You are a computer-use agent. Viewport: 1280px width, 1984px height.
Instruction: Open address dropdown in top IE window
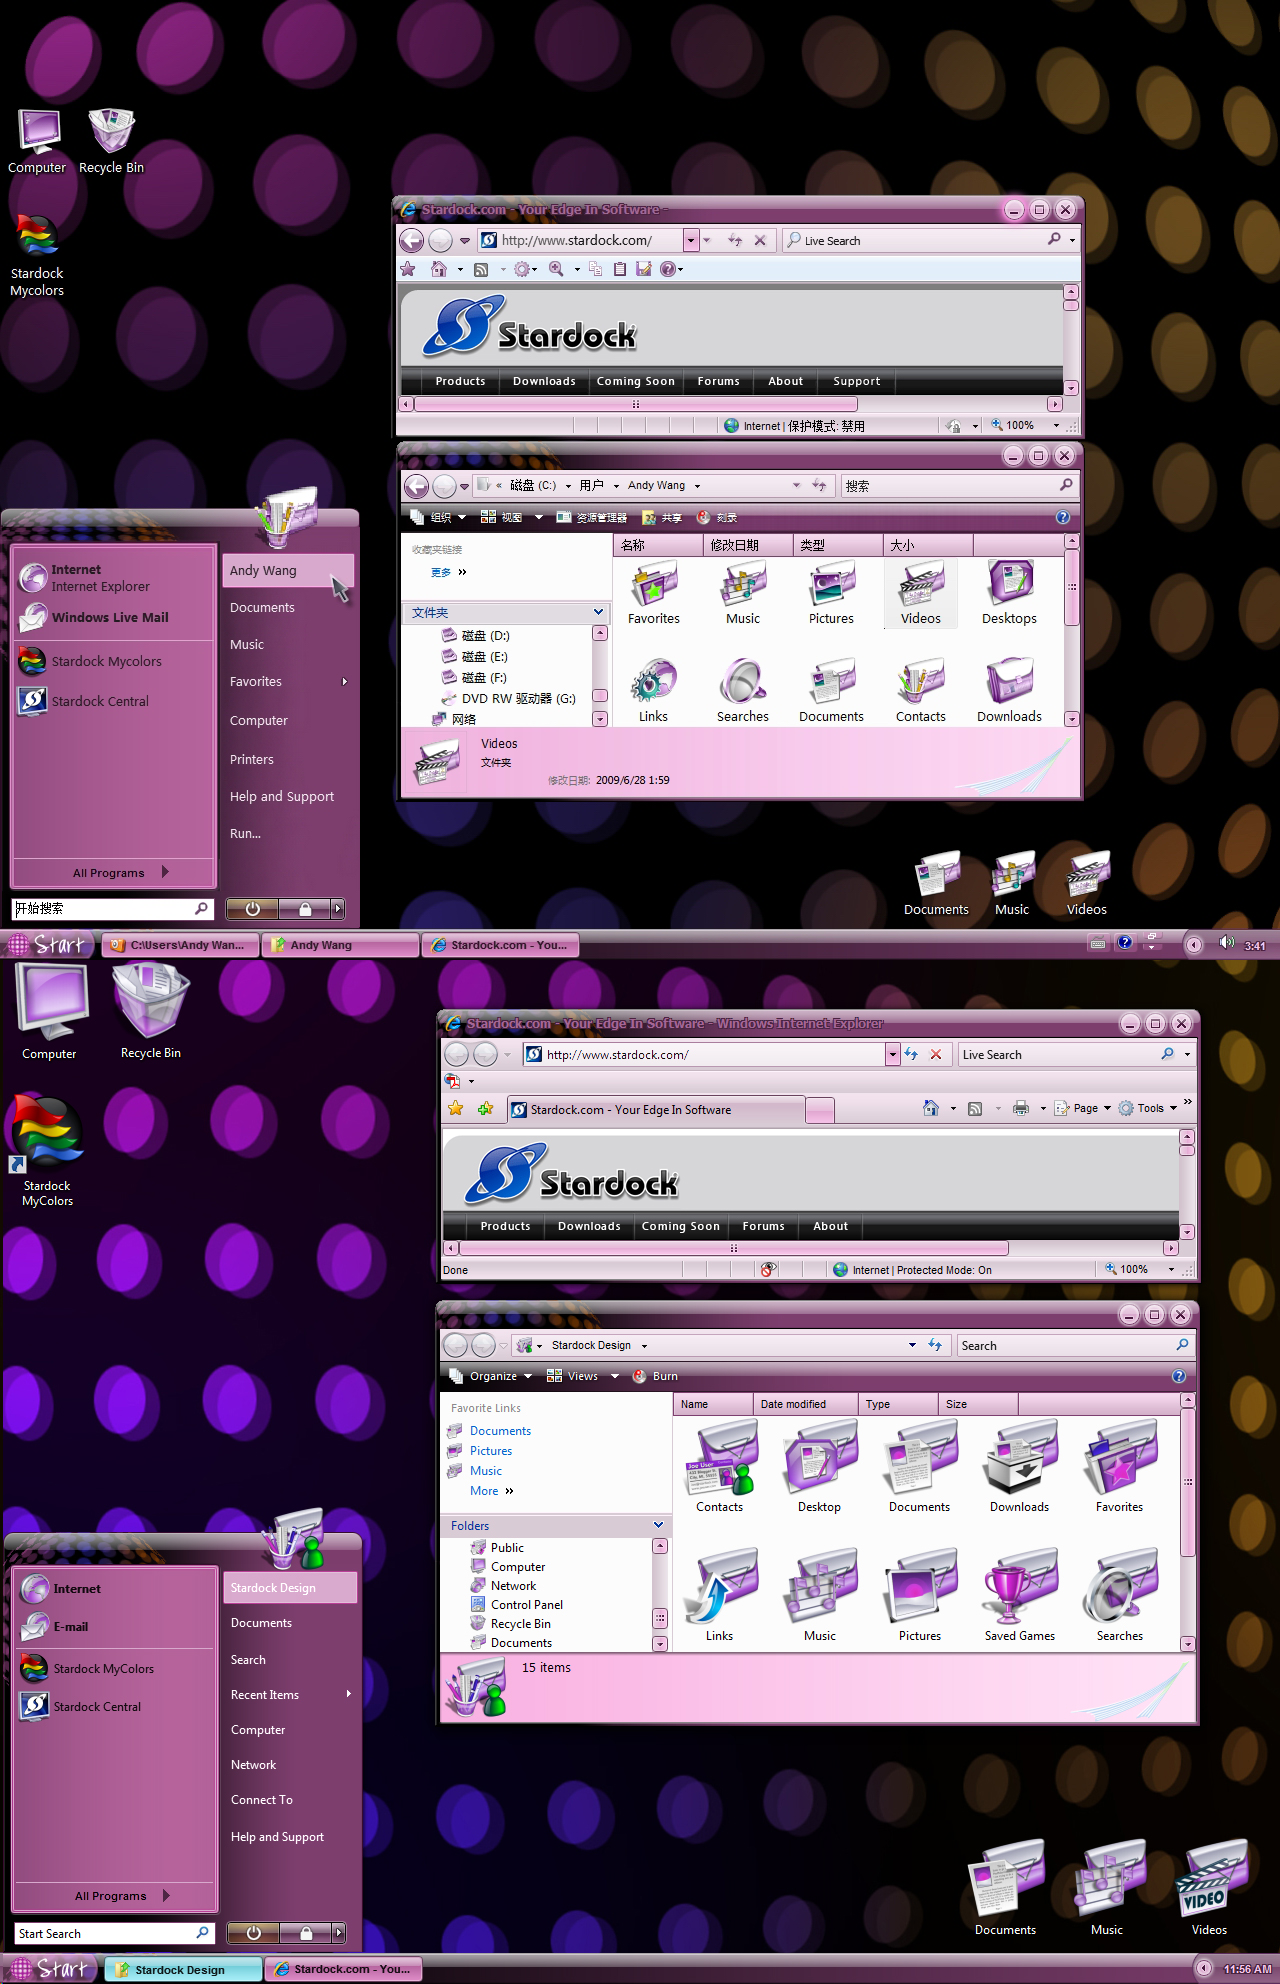coord(690,240)
